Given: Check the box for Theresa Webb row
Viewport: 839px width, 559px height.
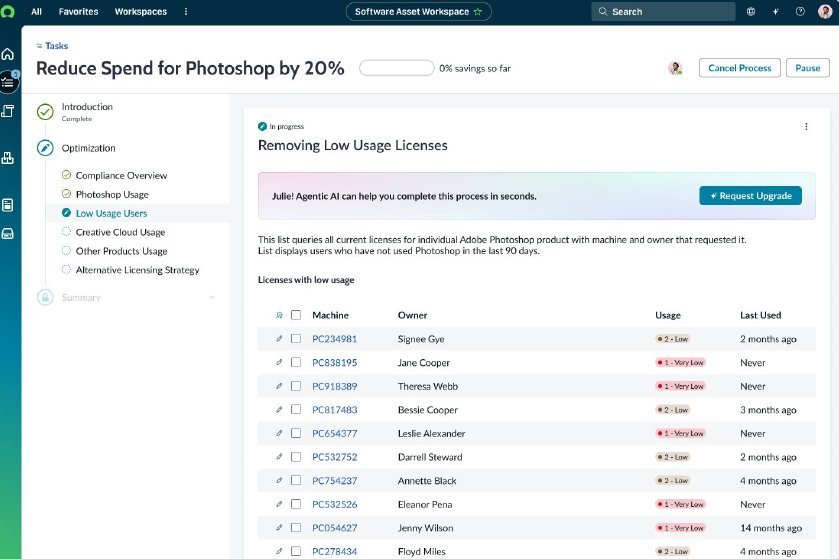Looking at the screenshot, I should [x=296, y=386].
